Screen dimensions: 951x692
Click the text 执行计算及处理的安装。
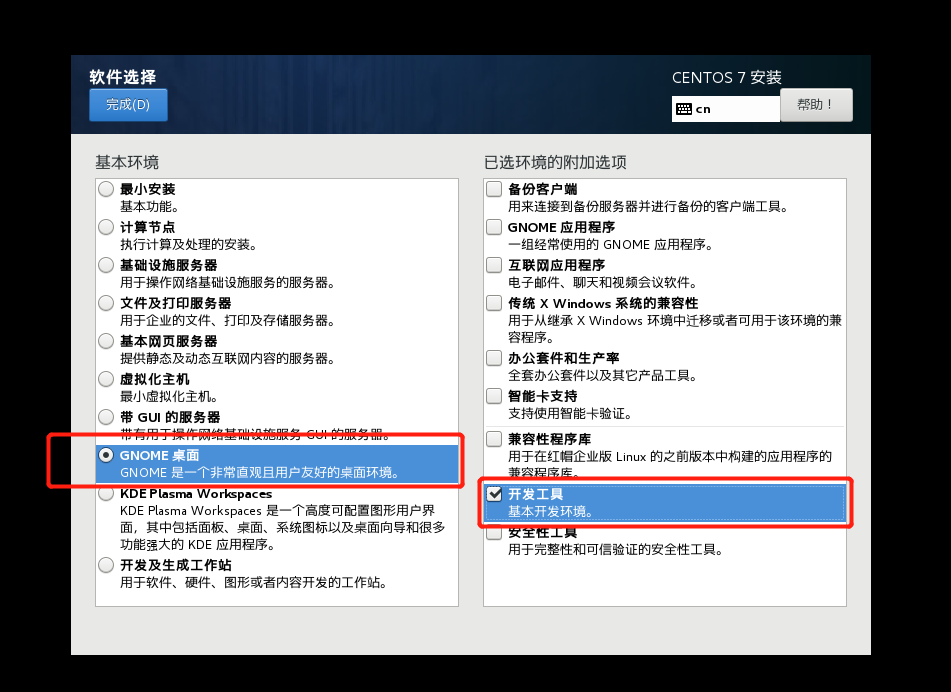click(x=189, y=244)
